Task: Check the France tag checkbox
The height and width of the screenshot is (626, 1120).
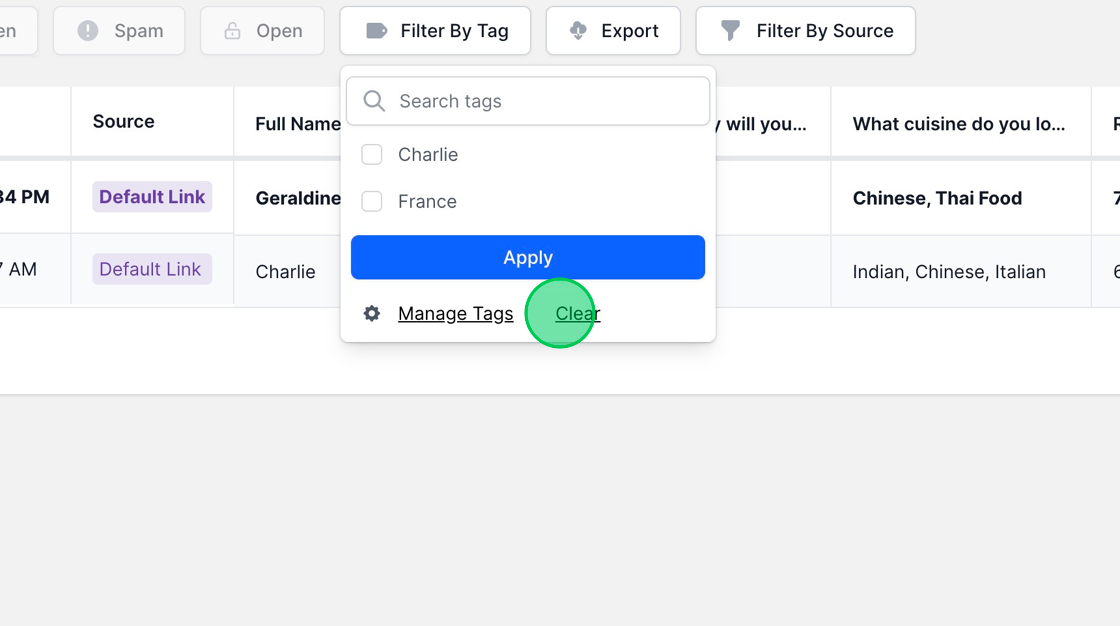Action: [372, 201]
